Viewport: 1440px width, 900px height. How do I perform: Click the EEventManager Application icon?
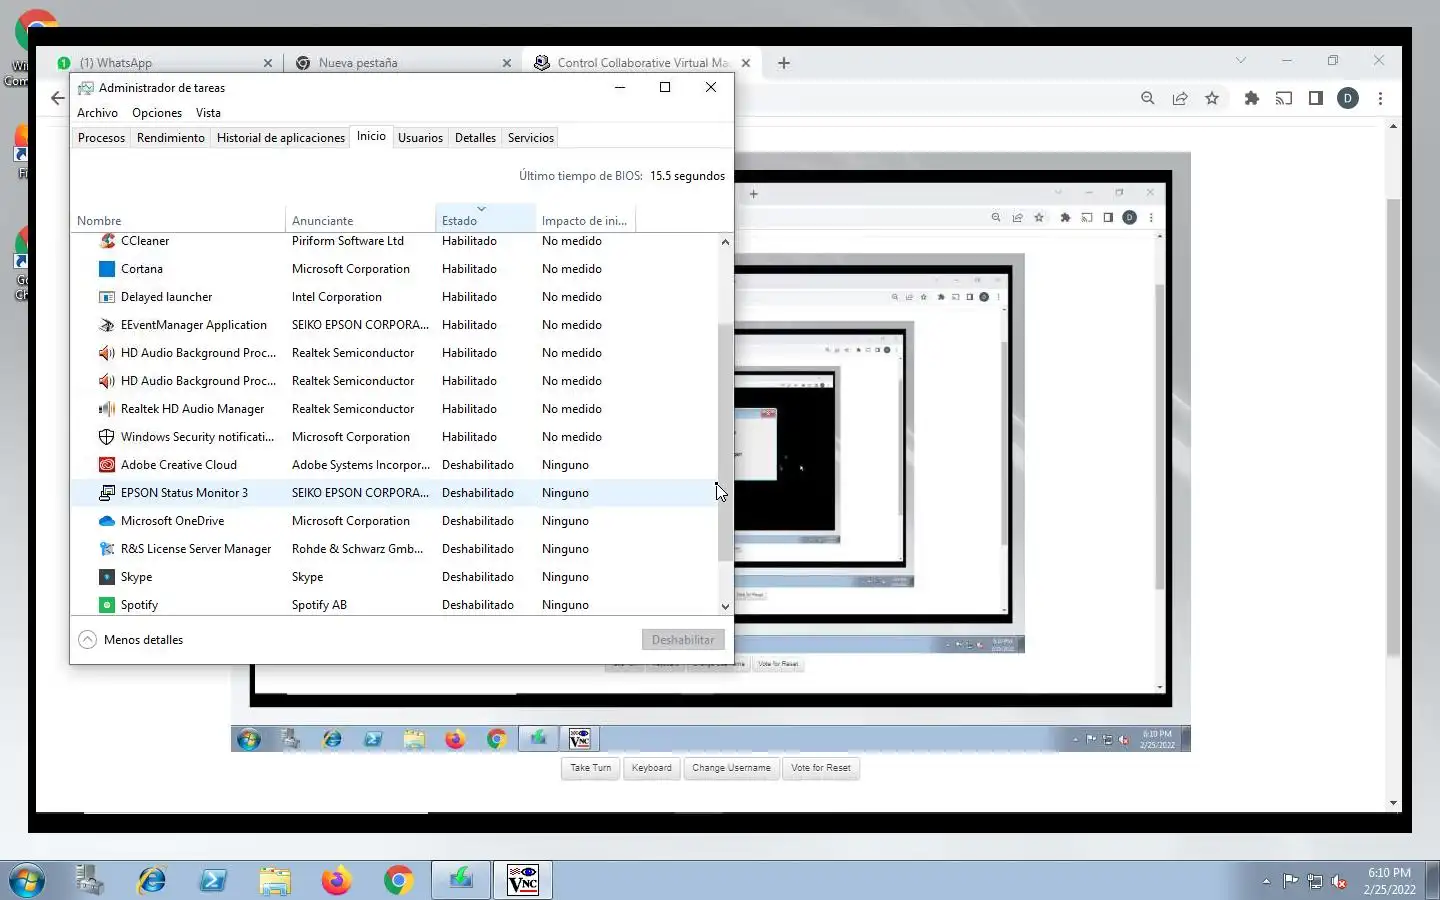pos(107,325)
